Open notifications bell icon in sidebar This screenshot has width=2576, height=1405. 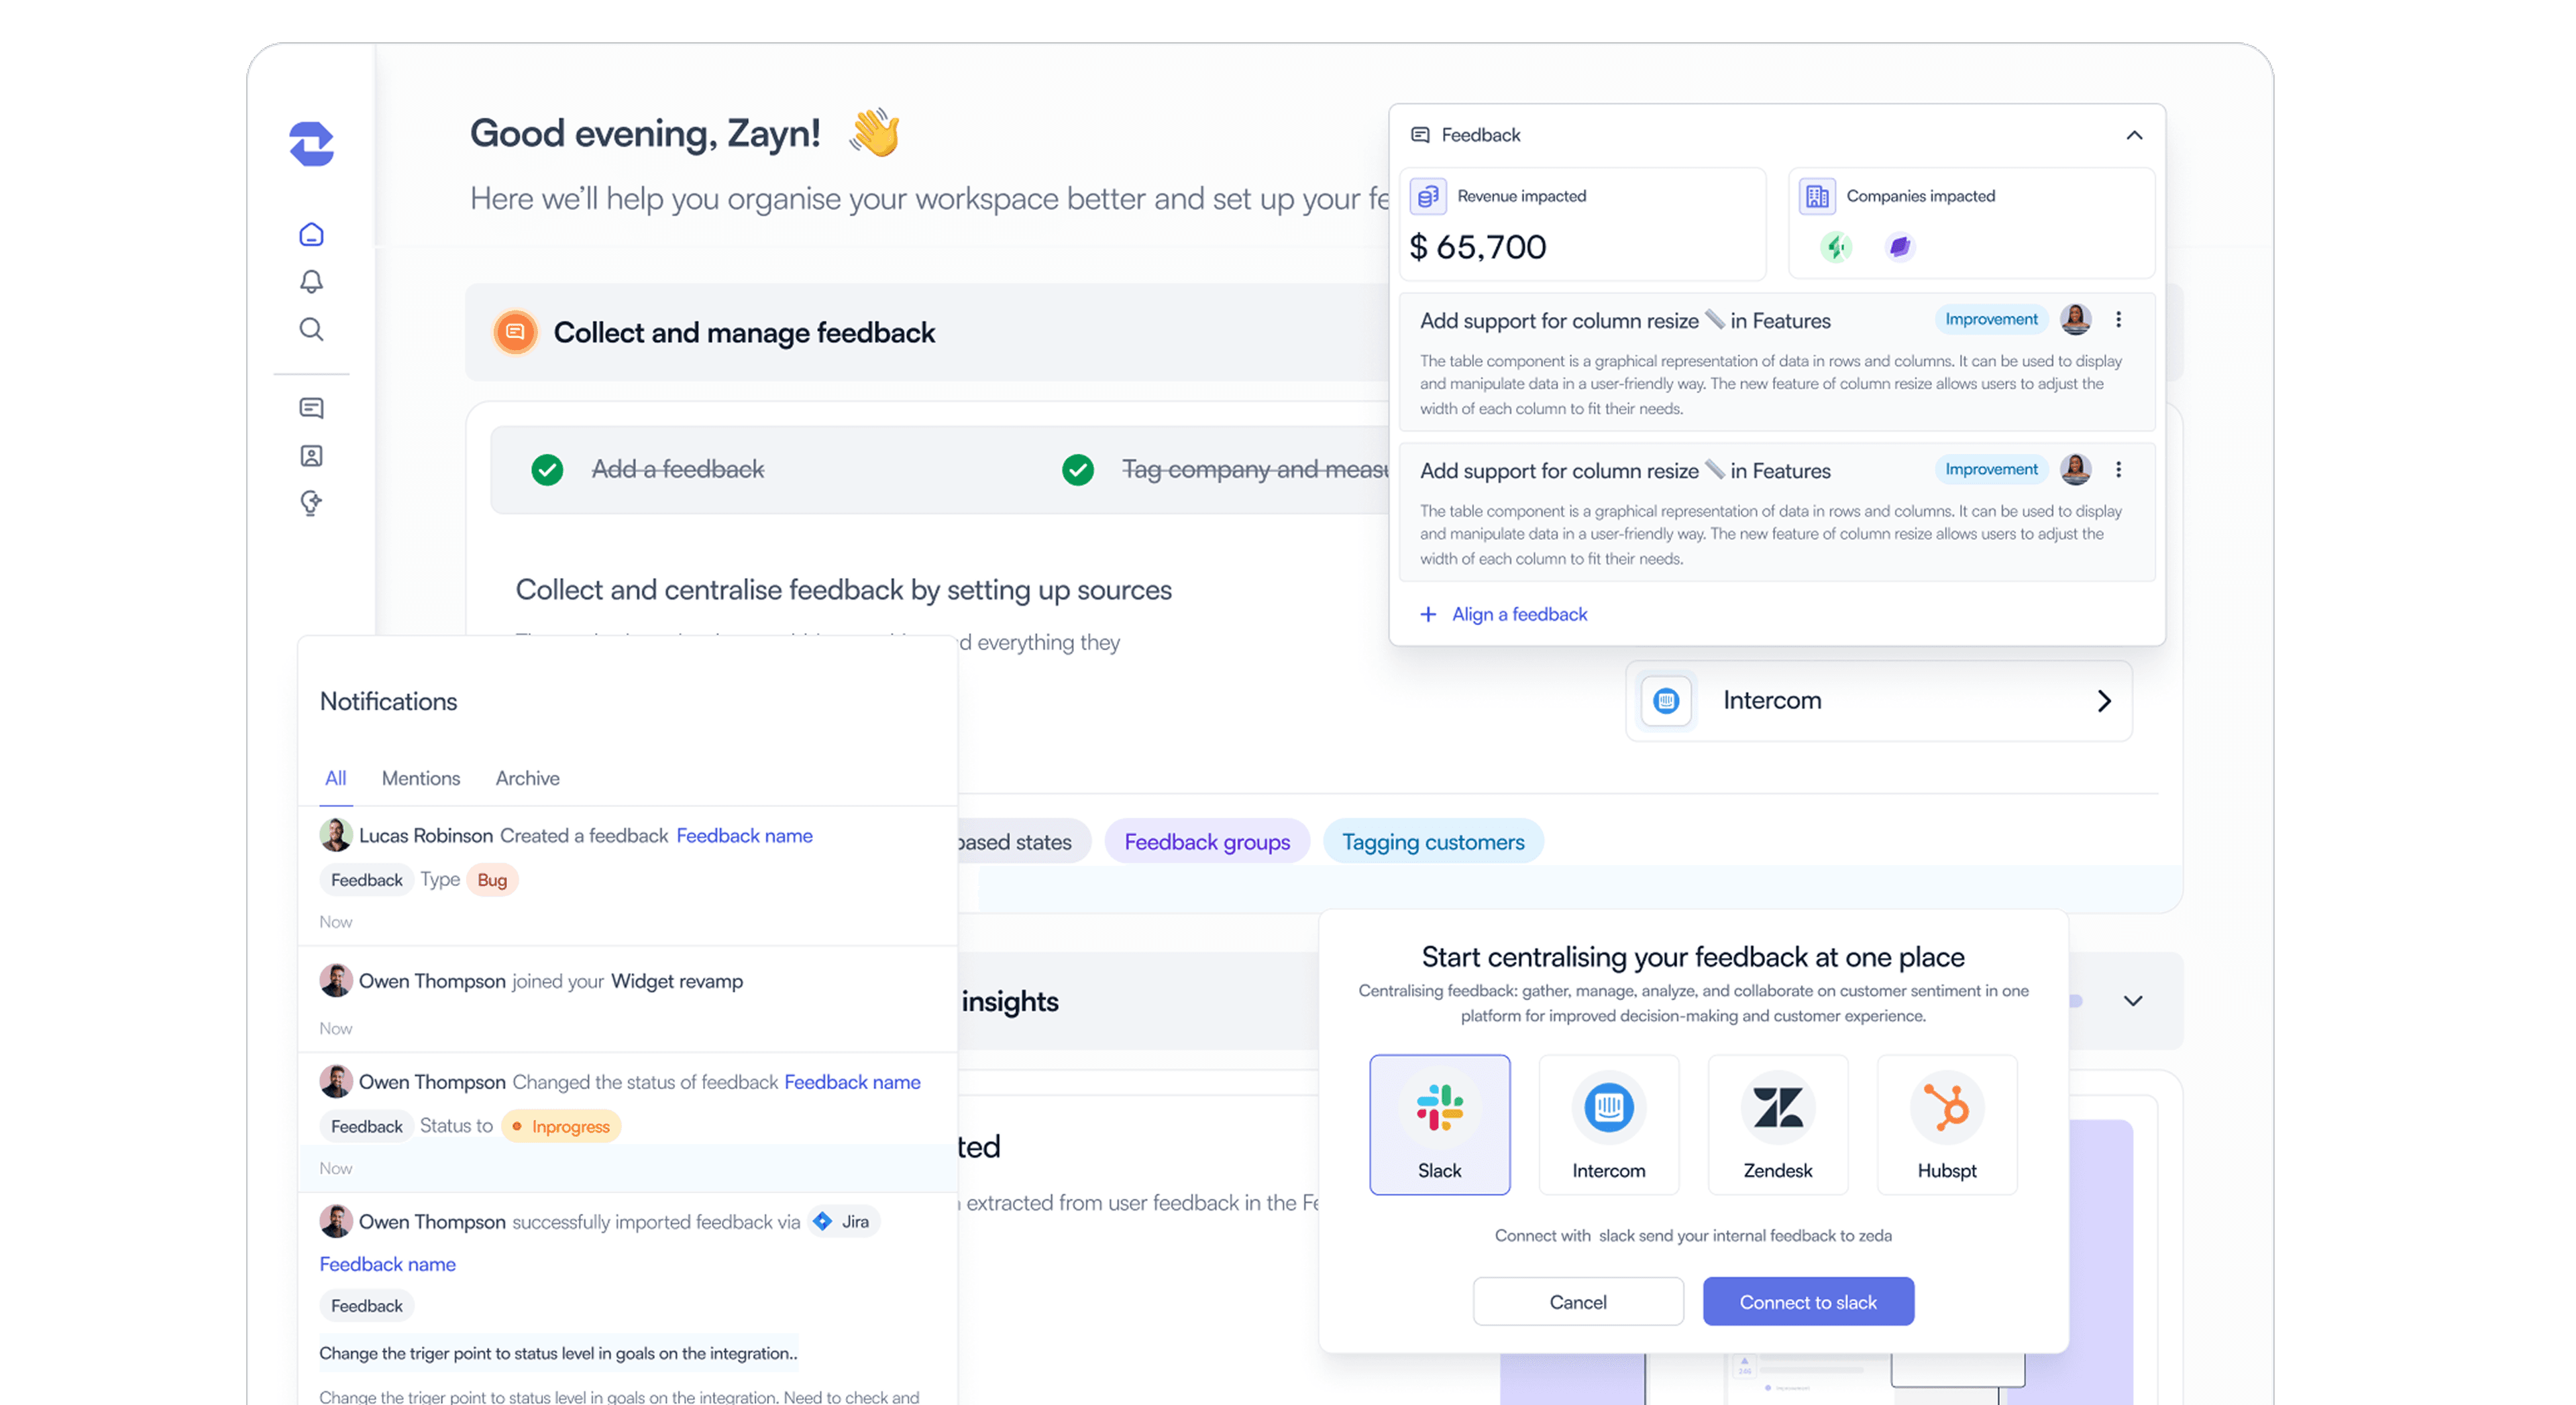coord(311,282)
